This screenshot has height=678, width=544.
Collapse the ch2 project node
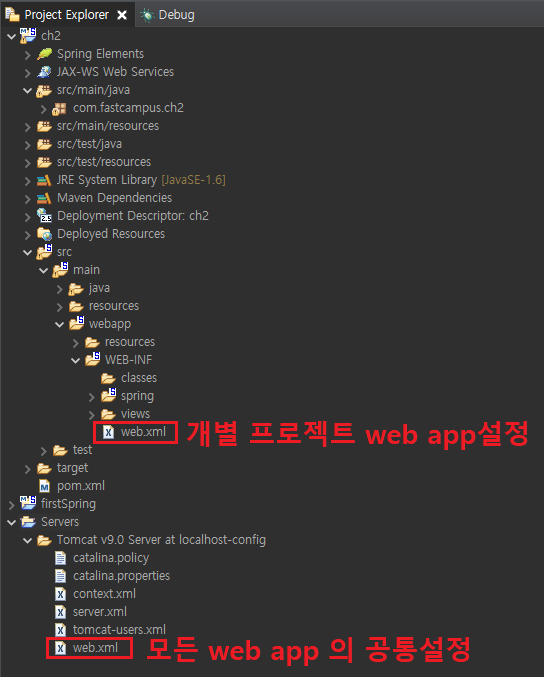pos(11,36)
